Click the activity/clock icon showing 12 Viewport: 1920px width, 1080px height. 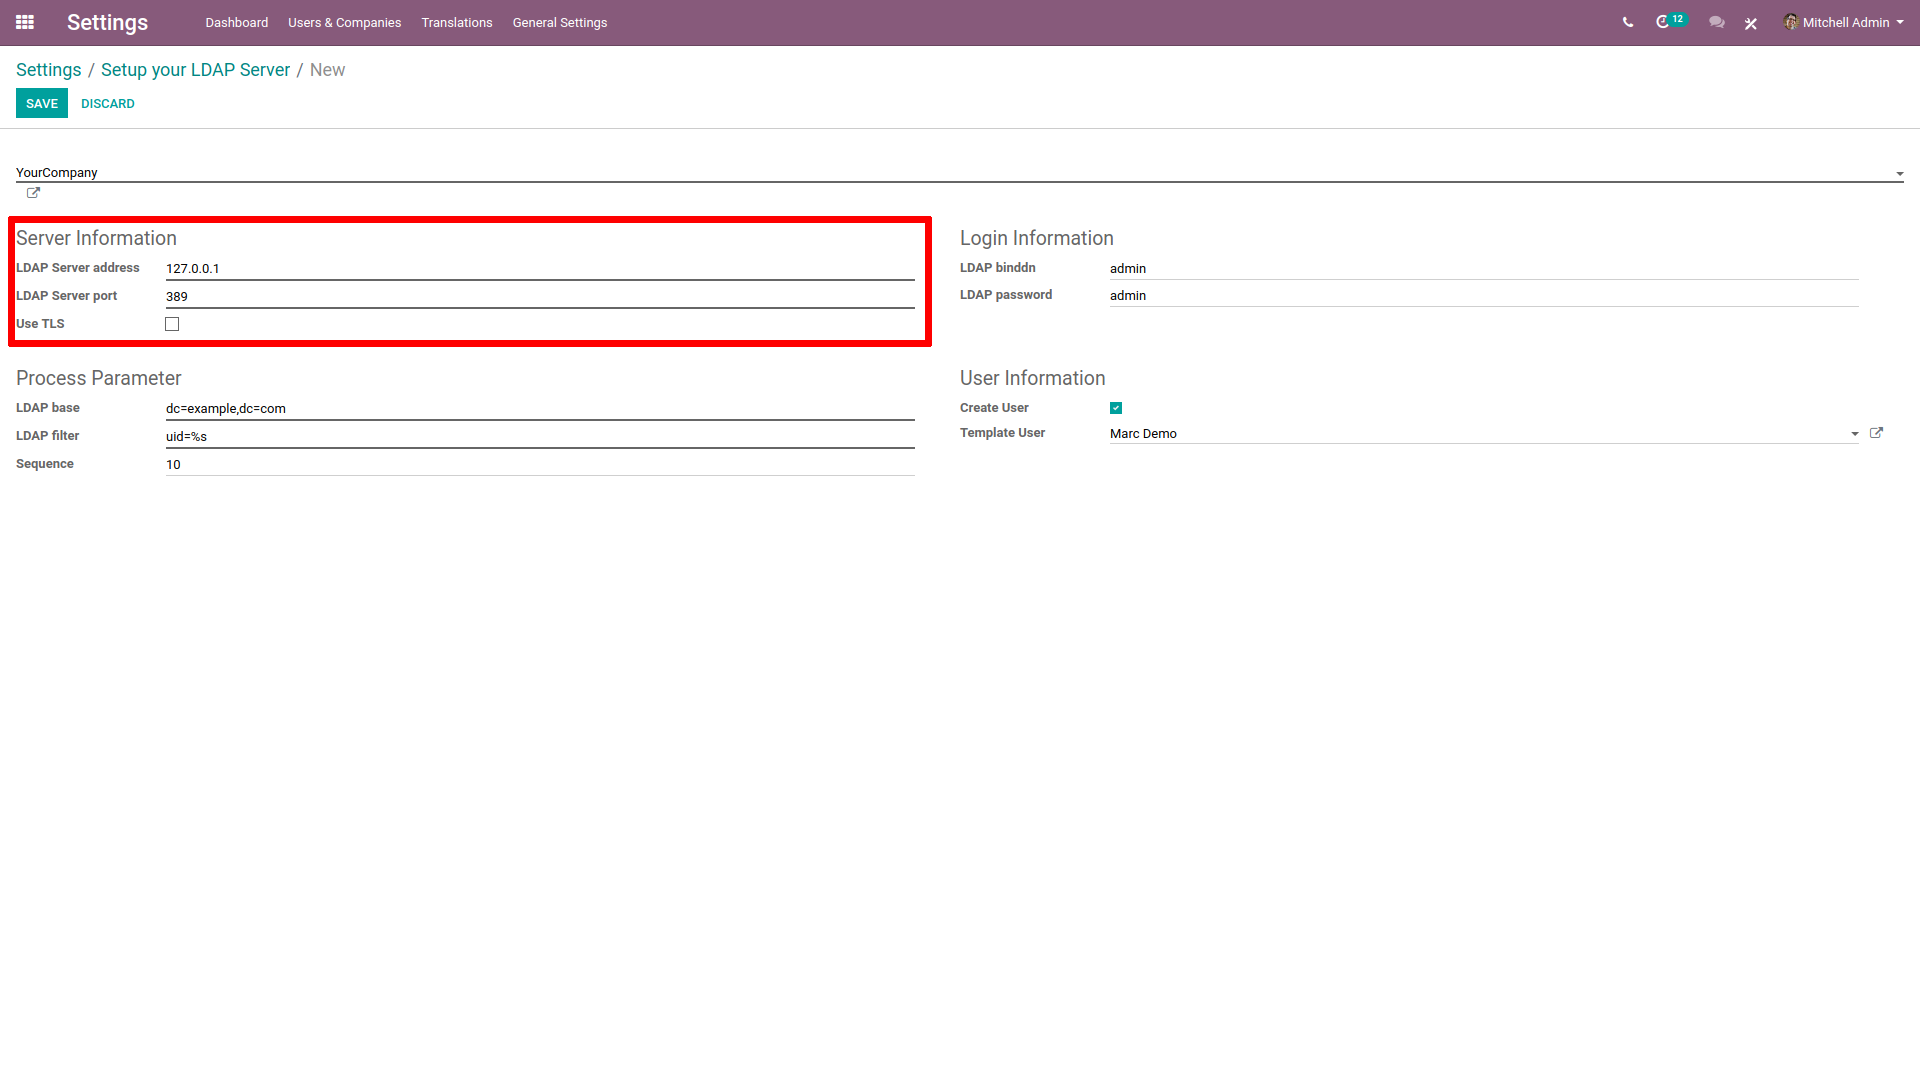(1668, 22)
